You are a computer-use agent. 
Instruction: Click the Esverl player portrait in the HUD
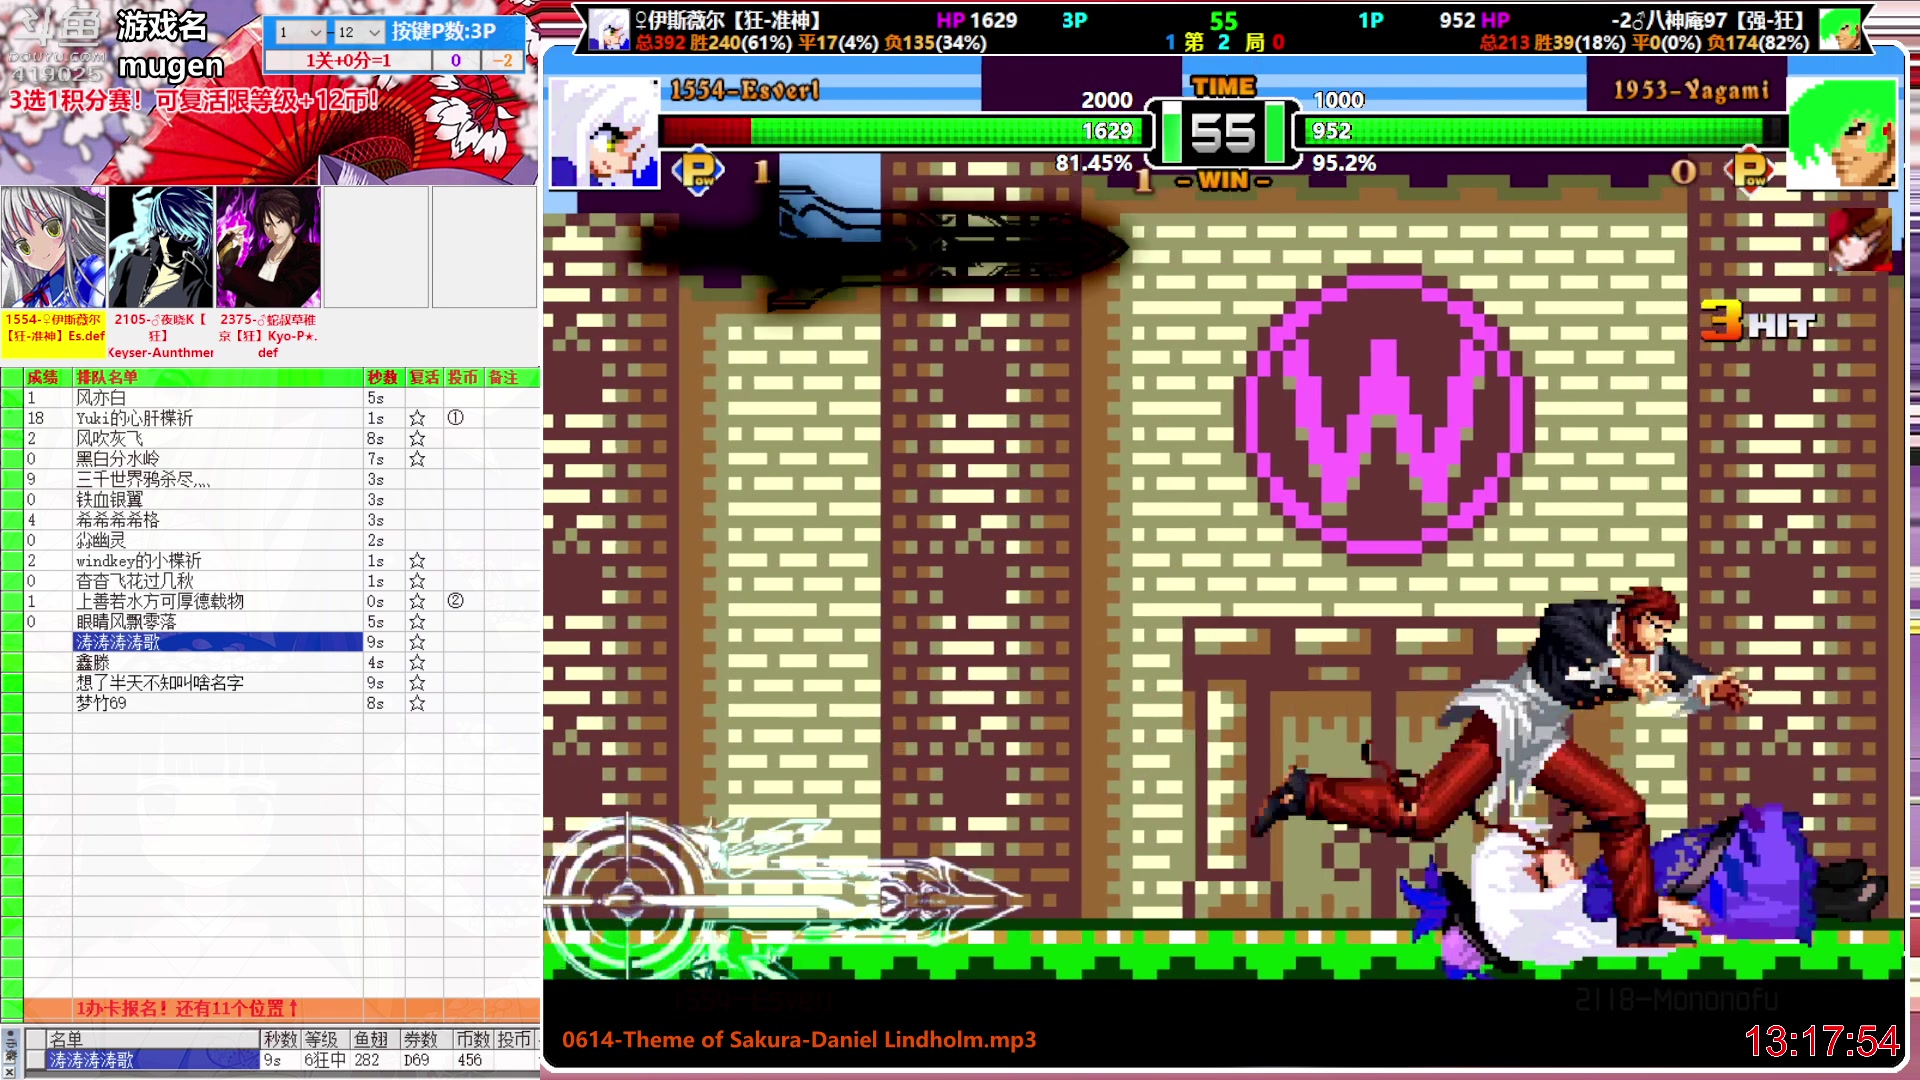coord(605,133)
